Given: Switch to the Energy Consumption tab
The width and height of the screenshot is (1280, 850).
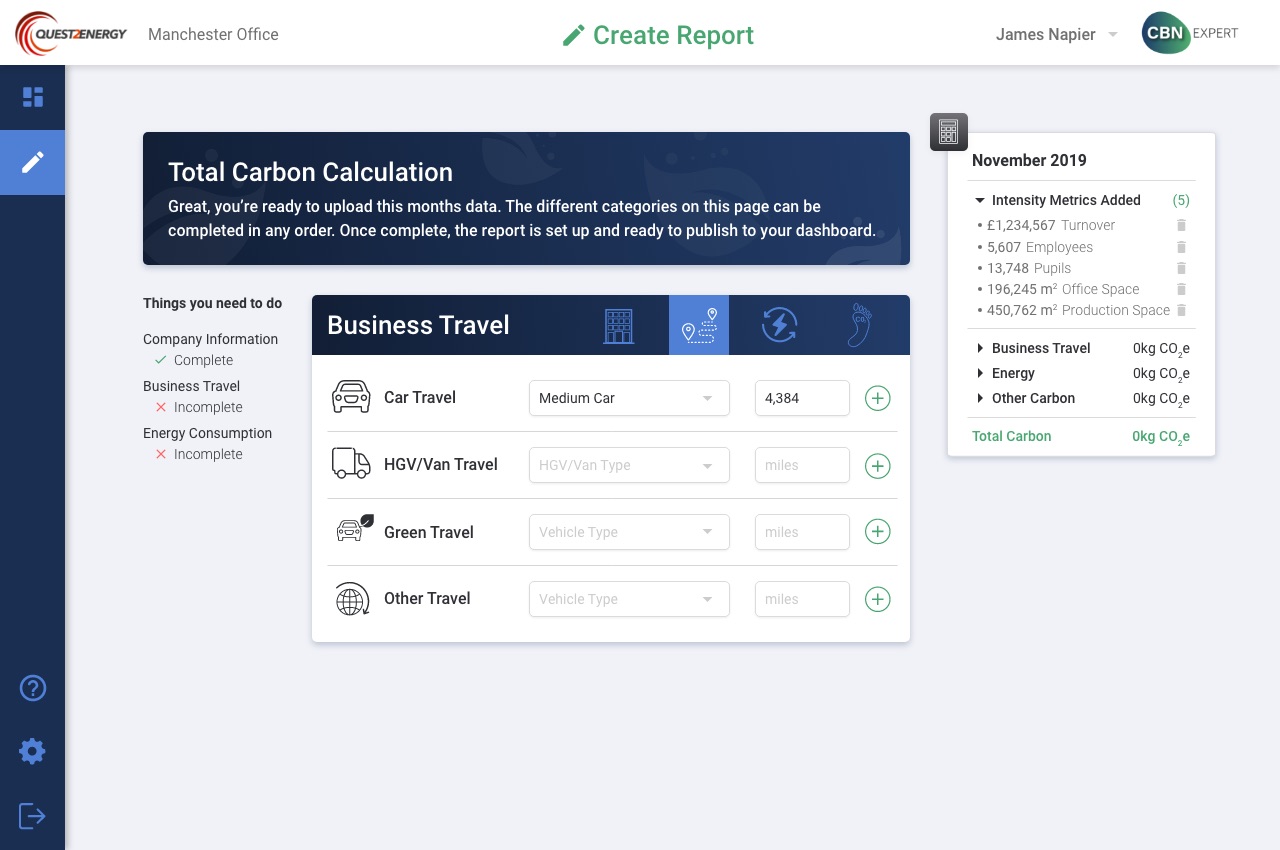Looking at the screenshot, I should tap(779, 326).
